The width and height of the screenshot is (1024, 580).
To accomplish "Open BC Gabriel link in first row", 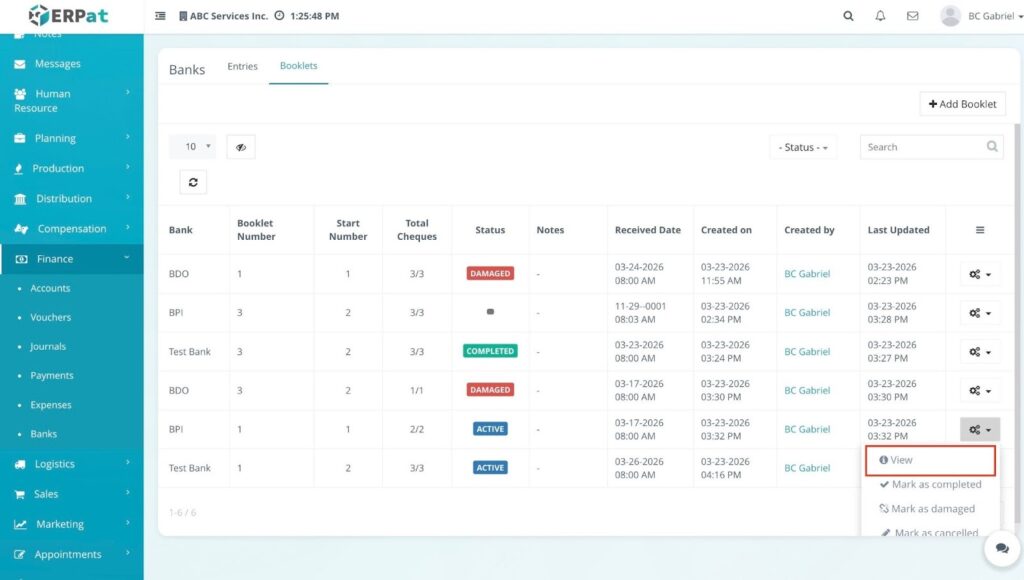I will [x=807, y=274].
